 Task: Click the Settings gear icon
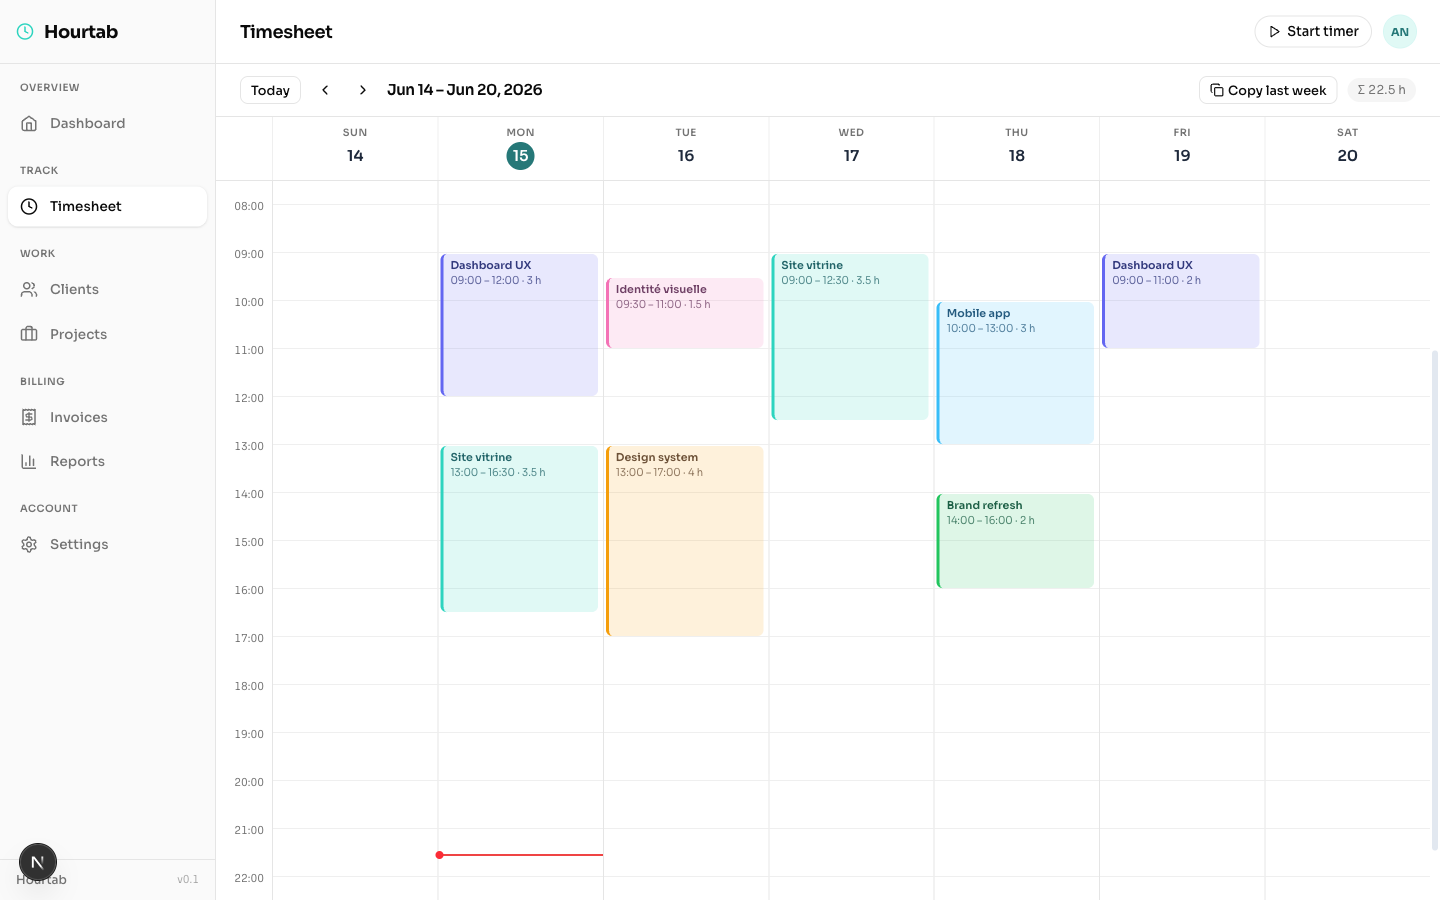click(29, 544)
